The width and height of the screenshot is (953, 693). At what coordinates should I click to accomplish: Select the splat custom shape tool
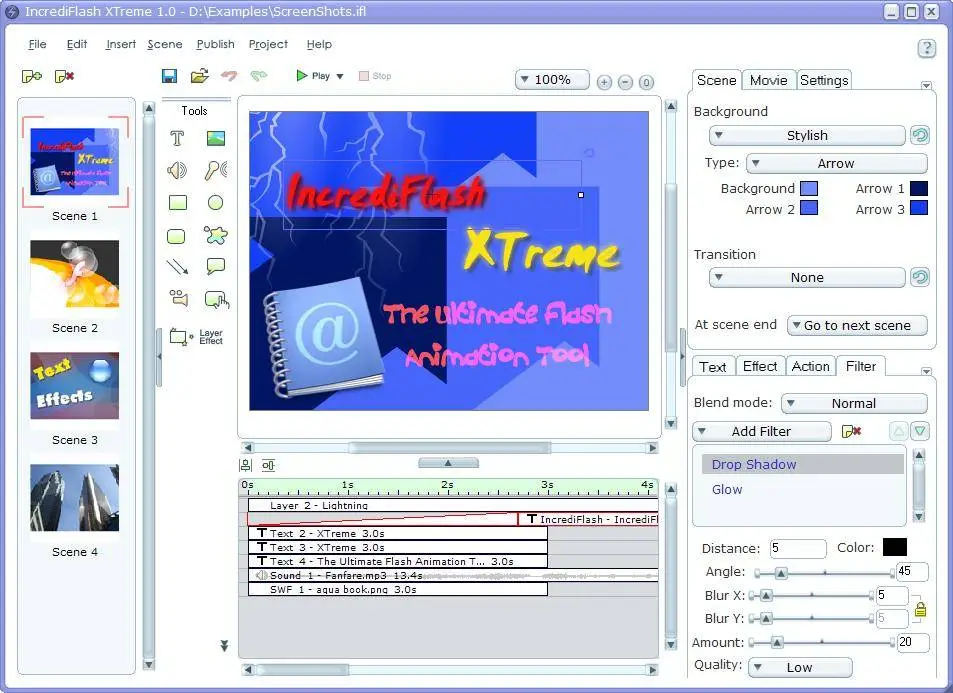click(216, 235)
